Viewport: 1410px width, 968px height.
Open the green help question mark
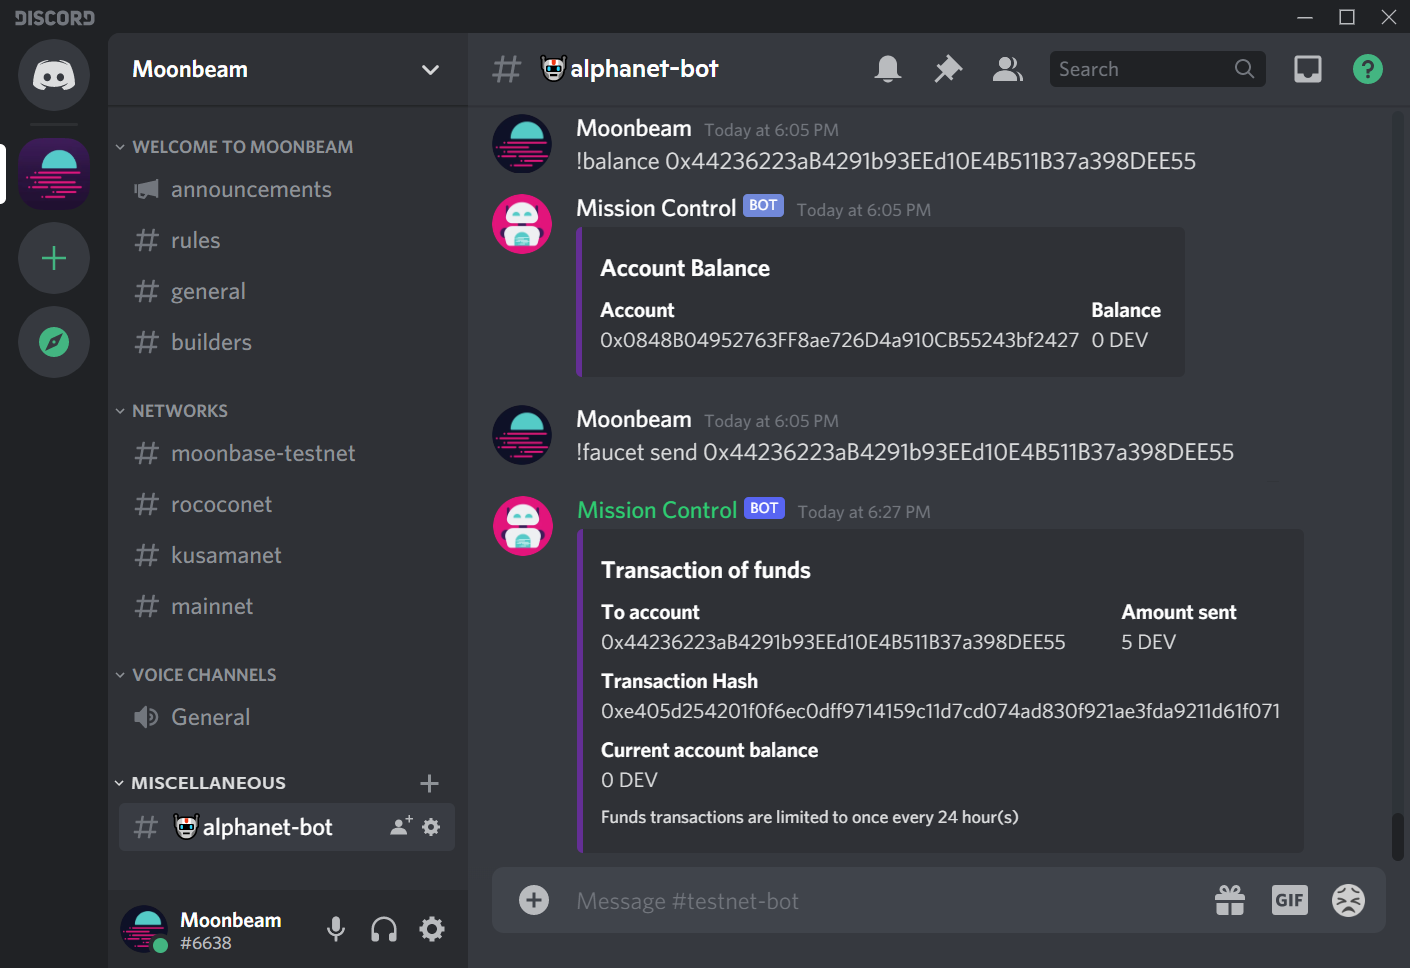pos(1368,69)
